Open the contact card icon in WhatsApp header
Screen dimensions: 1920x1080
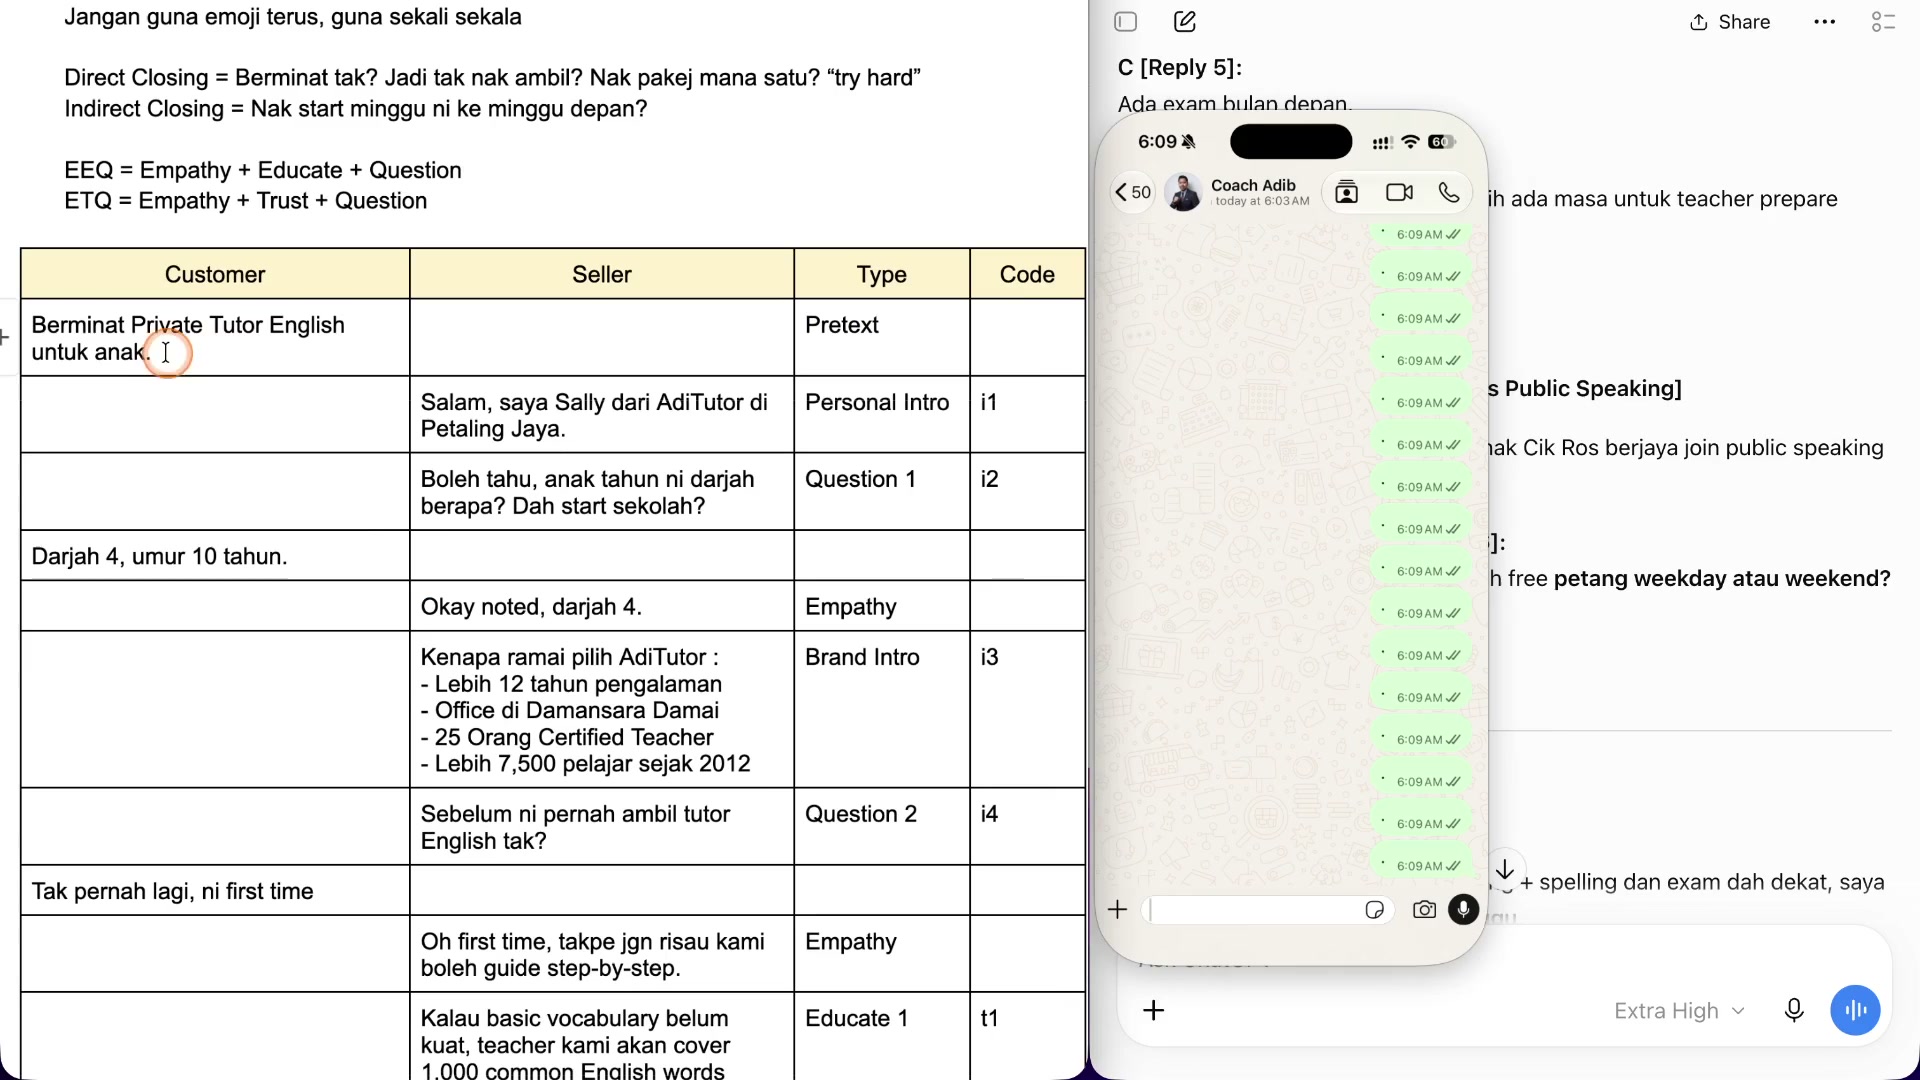coord(1347,192)
